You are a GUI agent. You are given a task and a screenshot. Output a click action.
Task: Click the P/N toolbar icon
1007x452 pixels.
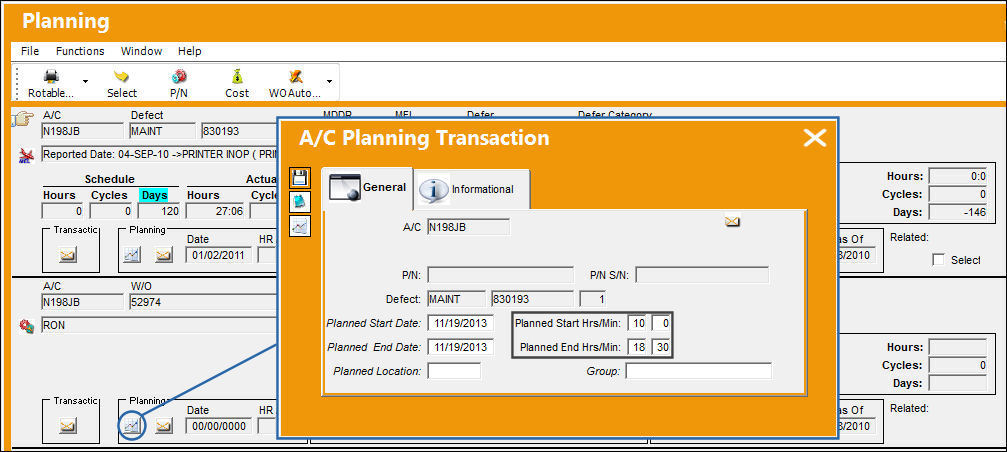pyautogui.click(x=178, y=76)
